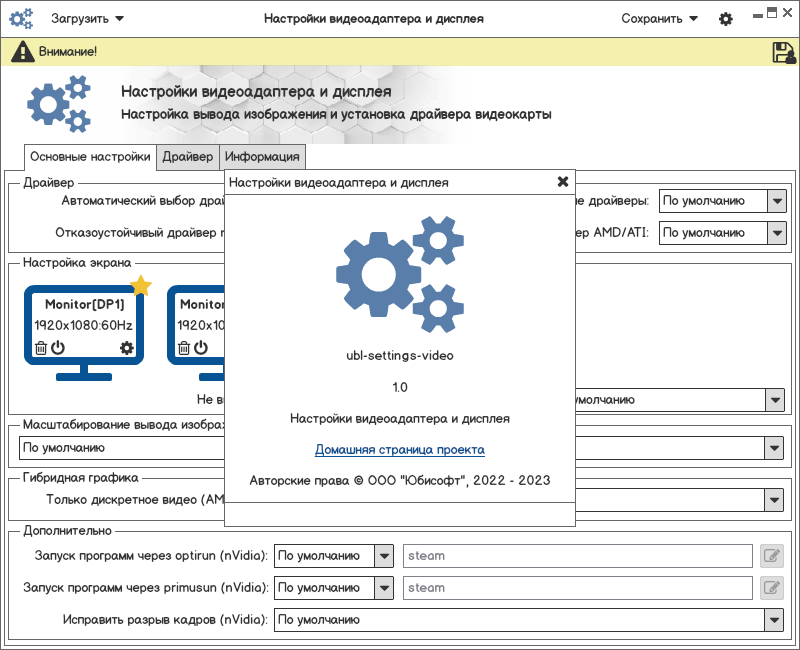
Task: Select Monitor[DP1] label
Action: [85, 304]
